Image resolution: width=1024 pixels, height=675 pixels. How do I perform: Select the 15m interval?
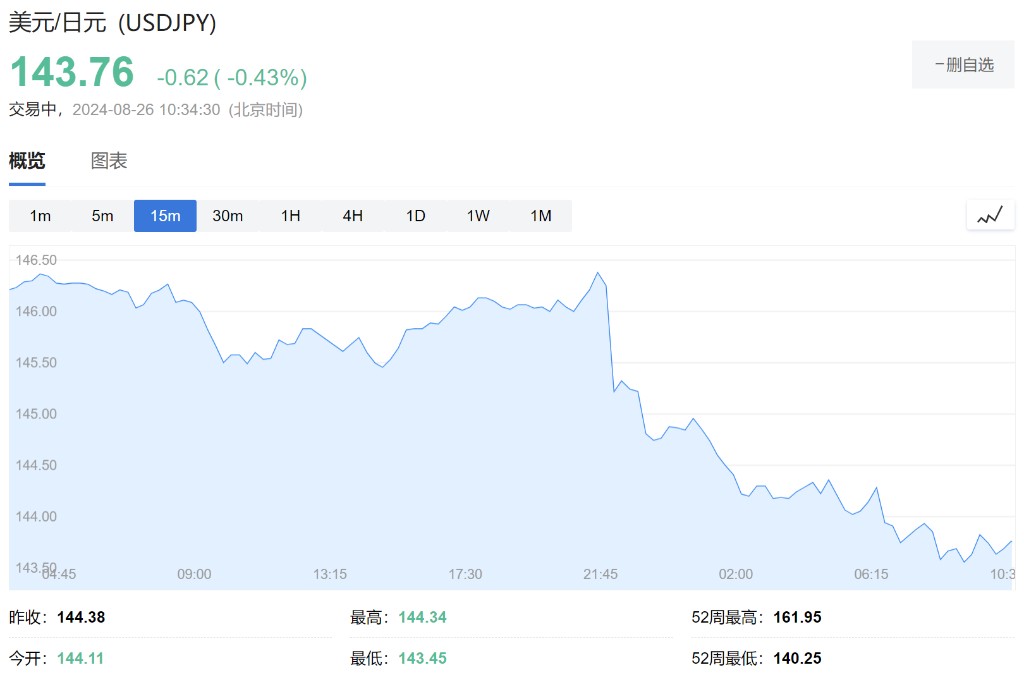(x=165, y=216)
